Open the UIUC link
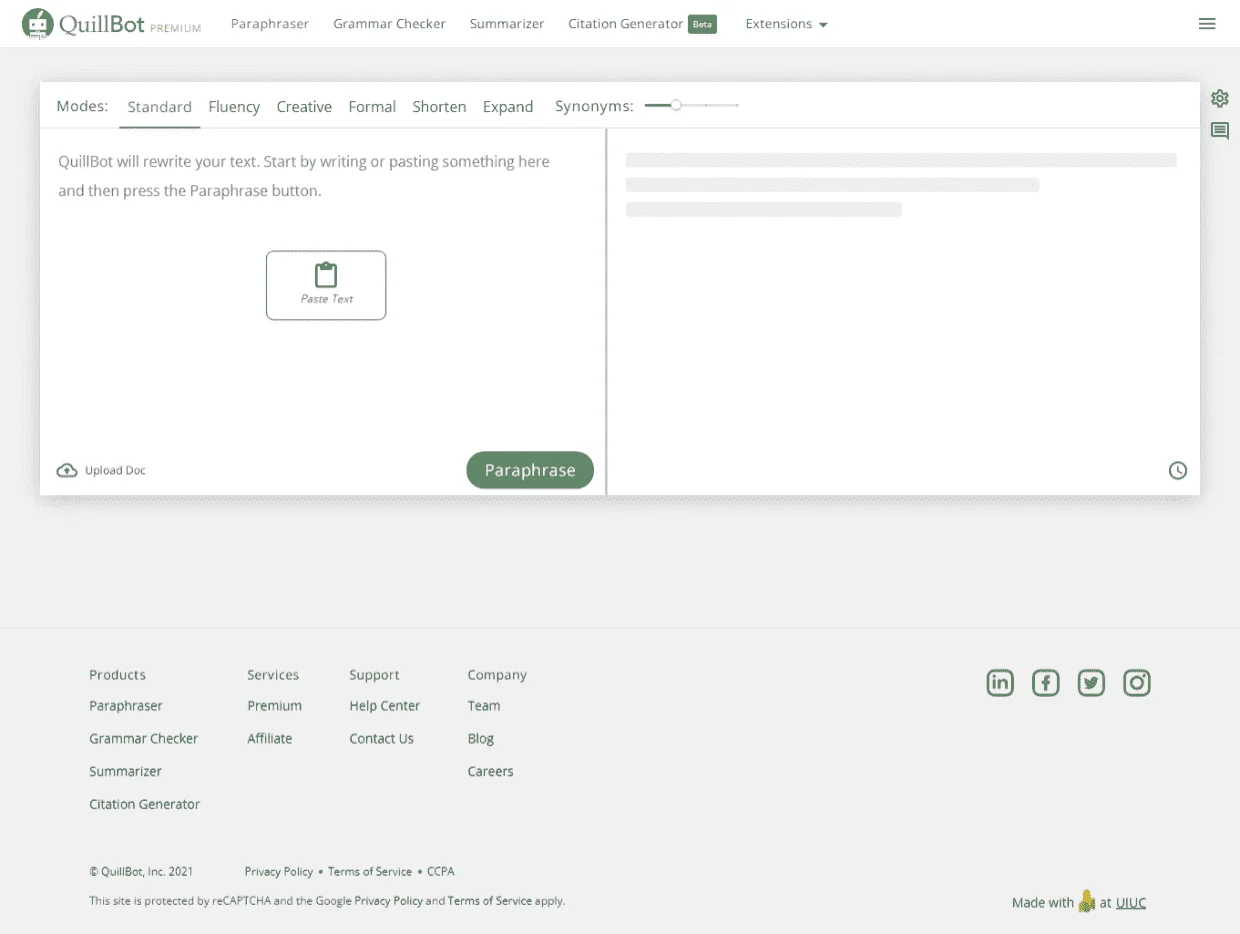The image size is (1240, 934). pos(1131,903)
